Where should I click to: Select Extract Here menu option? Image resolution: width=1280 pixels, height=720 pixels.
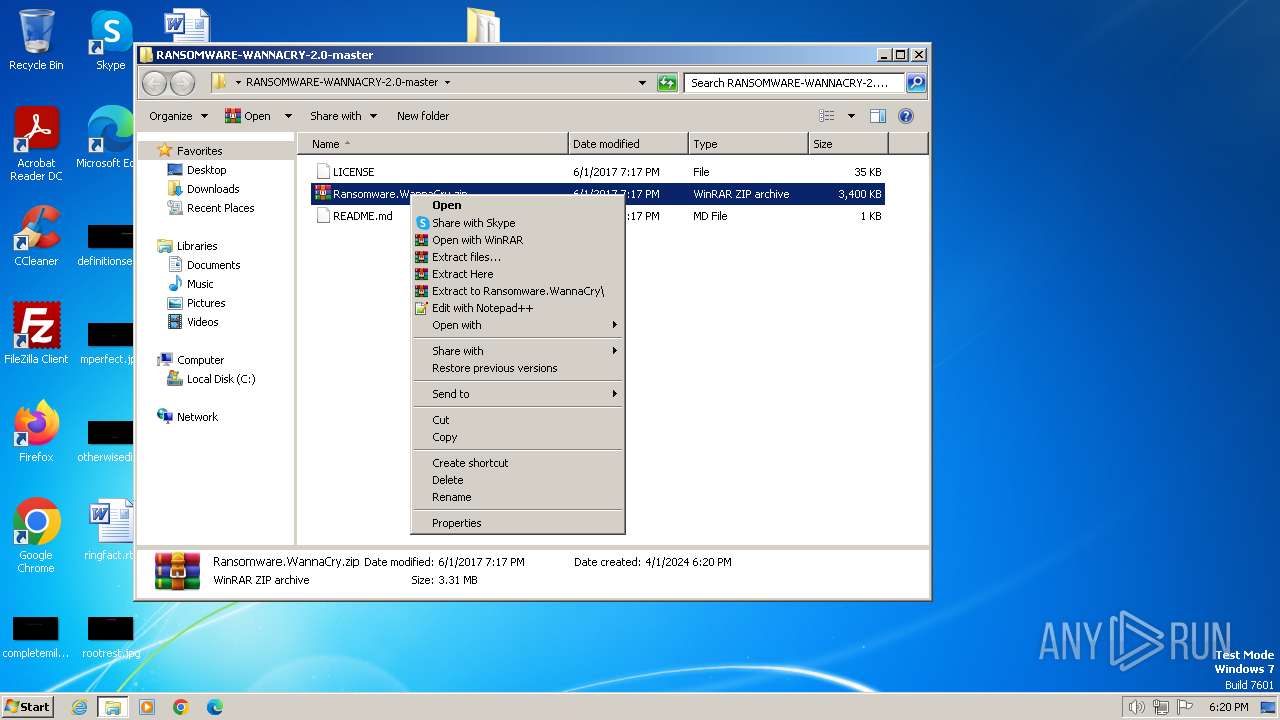518,274
